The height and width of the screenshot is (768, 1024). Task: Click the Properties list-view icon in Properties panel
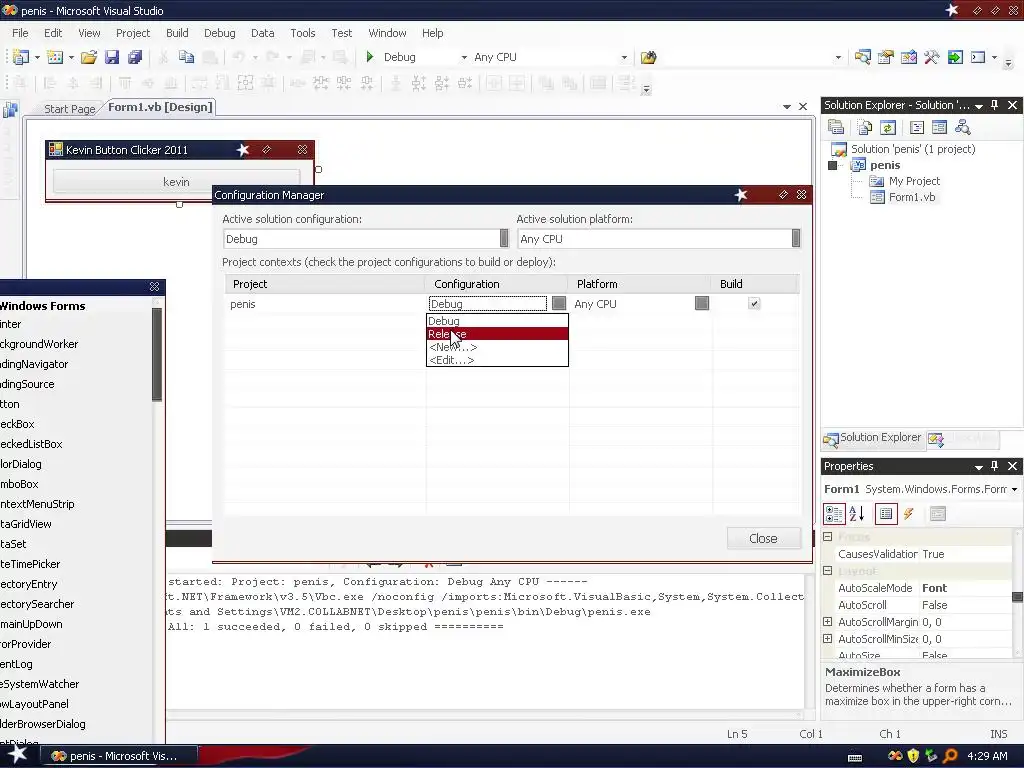coord(886,514)
